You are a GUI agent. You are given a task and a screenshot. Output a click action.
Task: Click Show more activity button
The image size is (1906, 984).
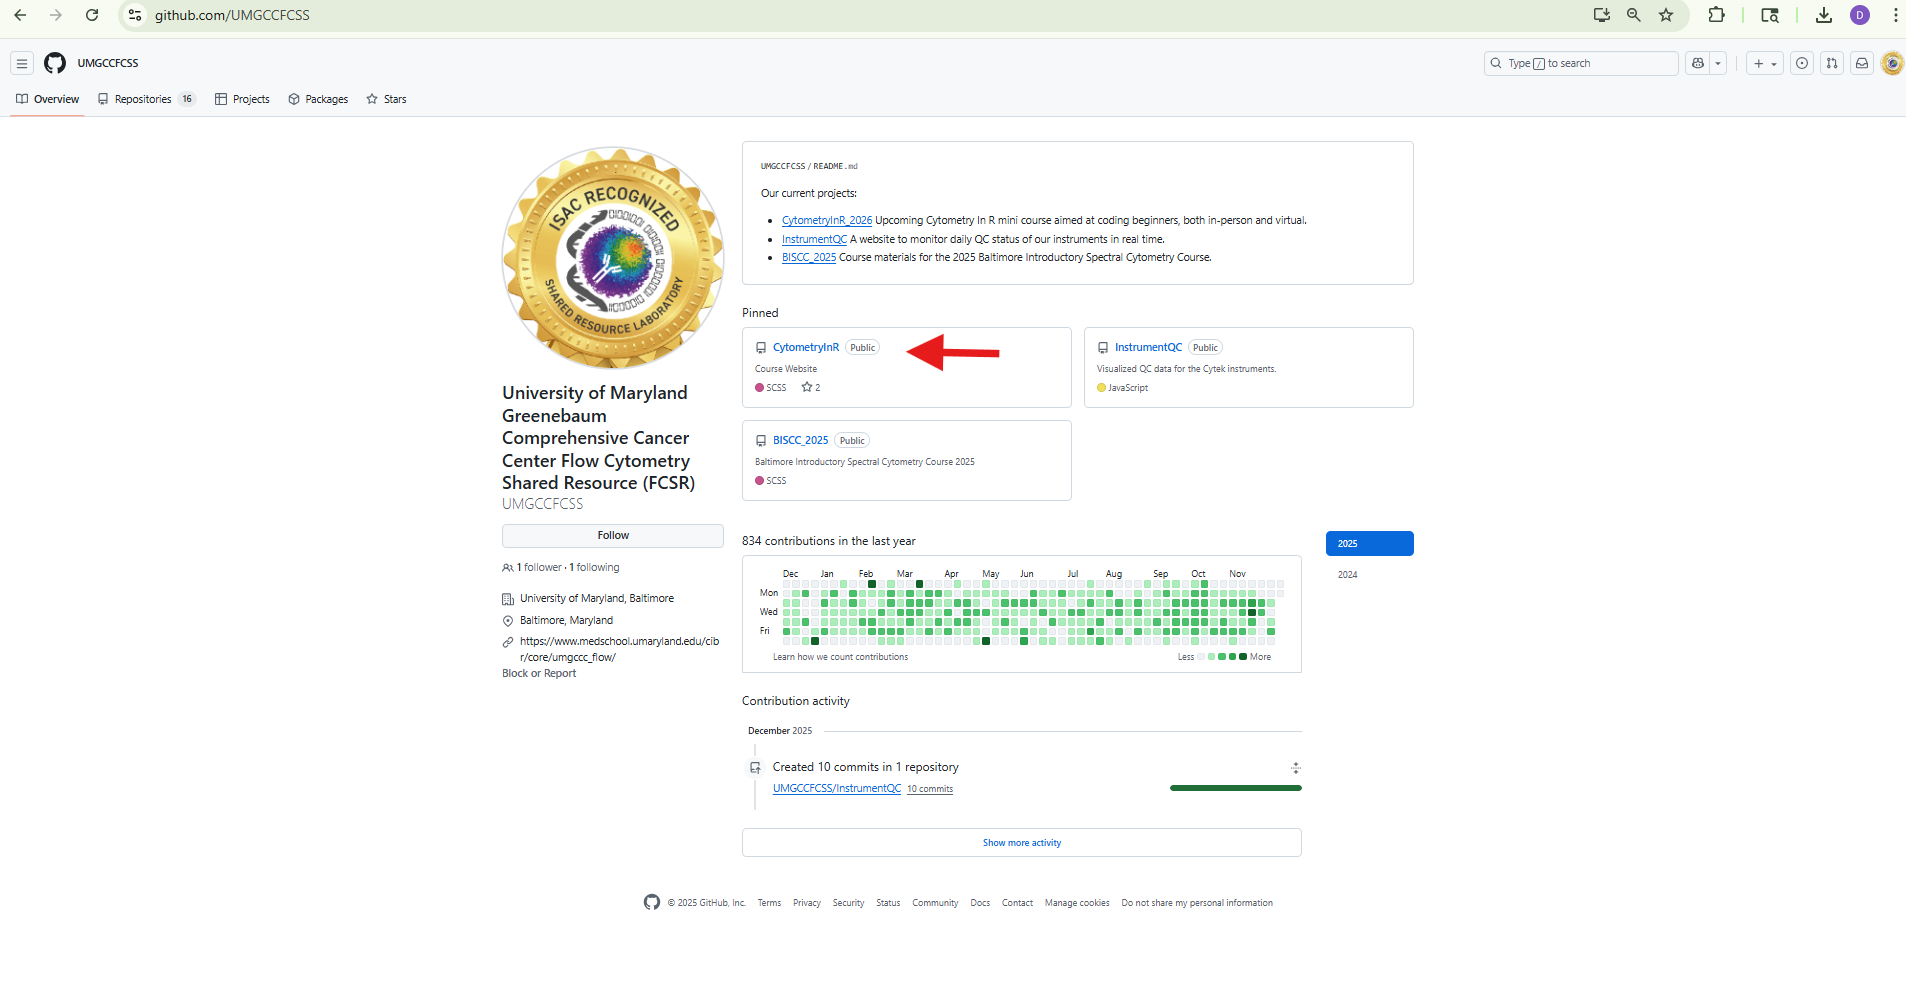coord(1021,843)
